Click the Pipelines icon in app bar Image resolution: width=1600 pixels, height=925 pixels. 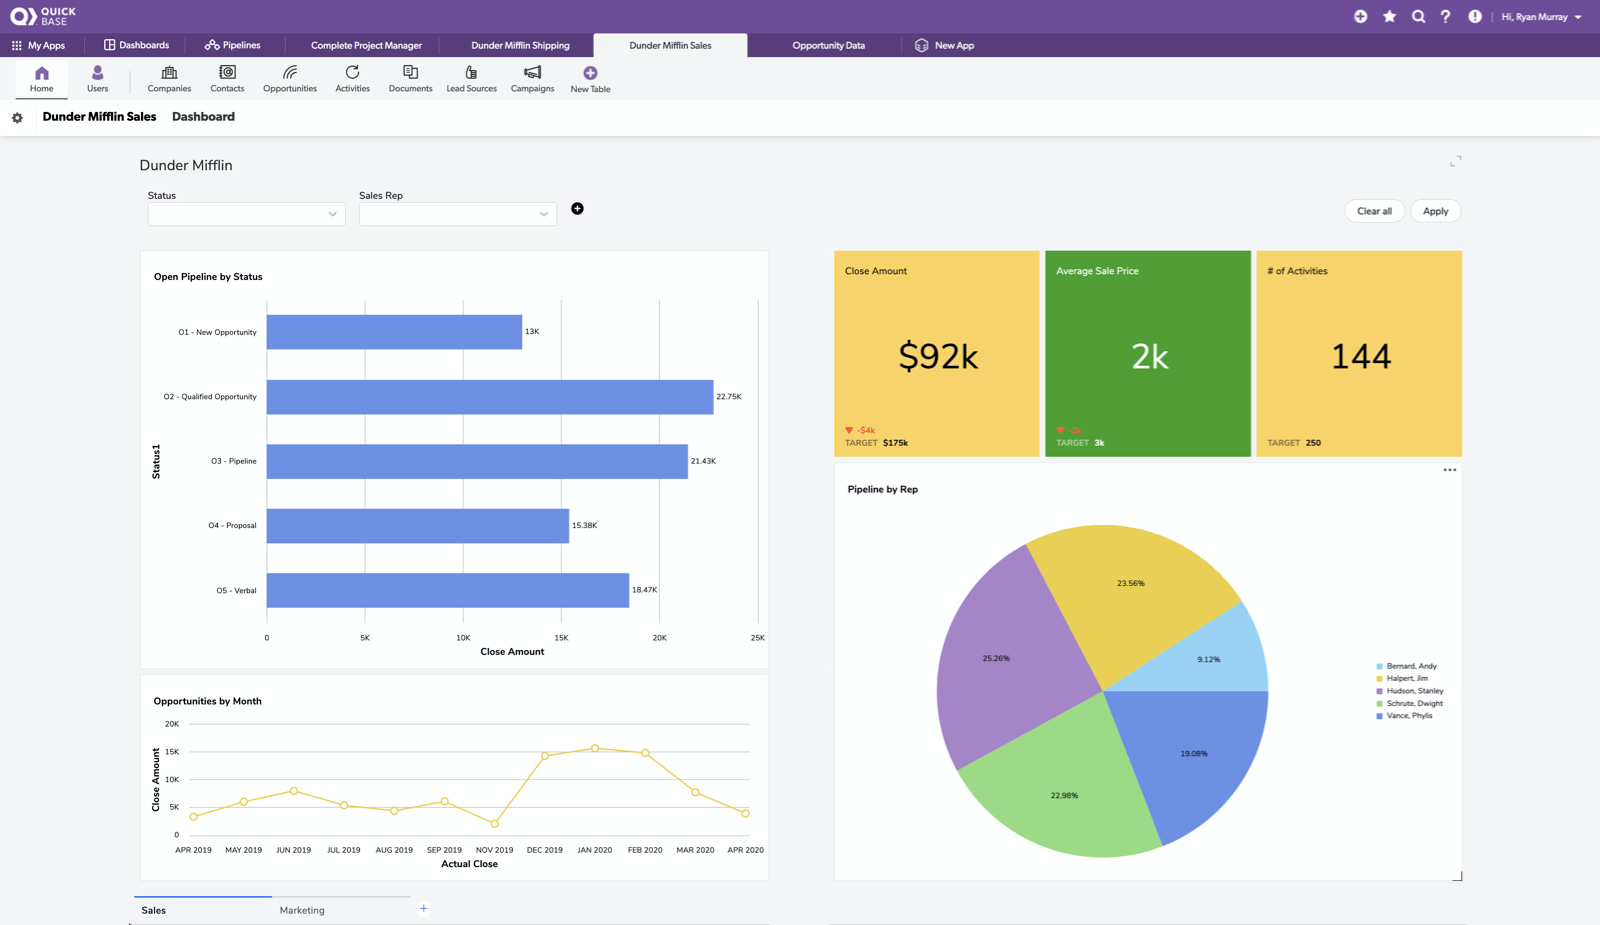212,45
